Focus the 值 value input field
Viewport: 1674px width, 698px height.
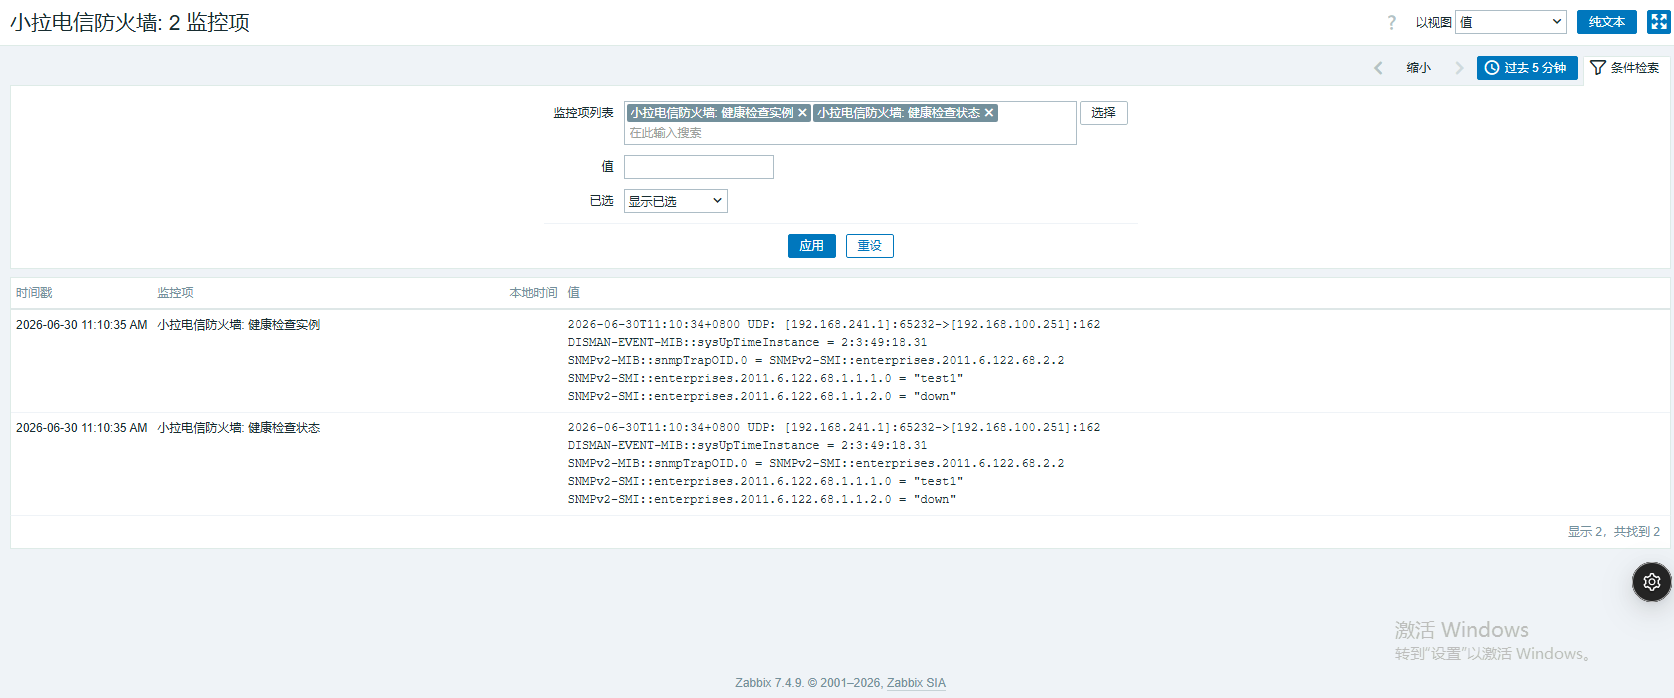pos(699,167)
